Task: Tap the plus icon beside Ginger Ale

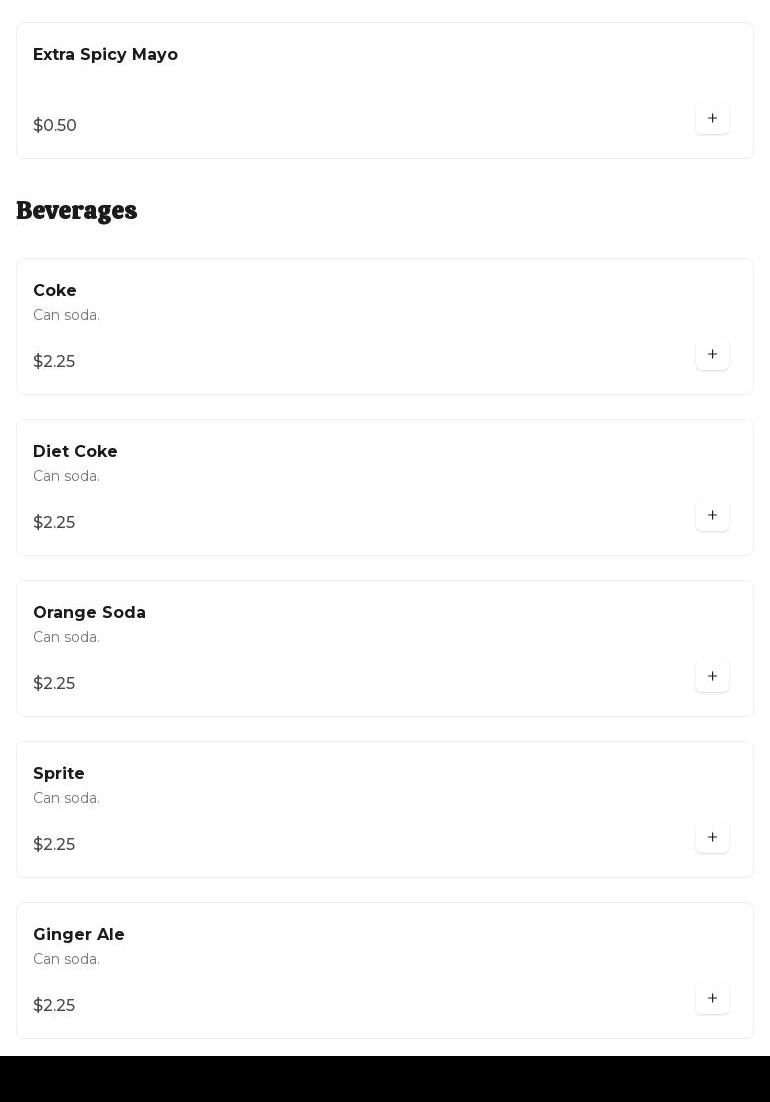Action: tap(712, 998)
